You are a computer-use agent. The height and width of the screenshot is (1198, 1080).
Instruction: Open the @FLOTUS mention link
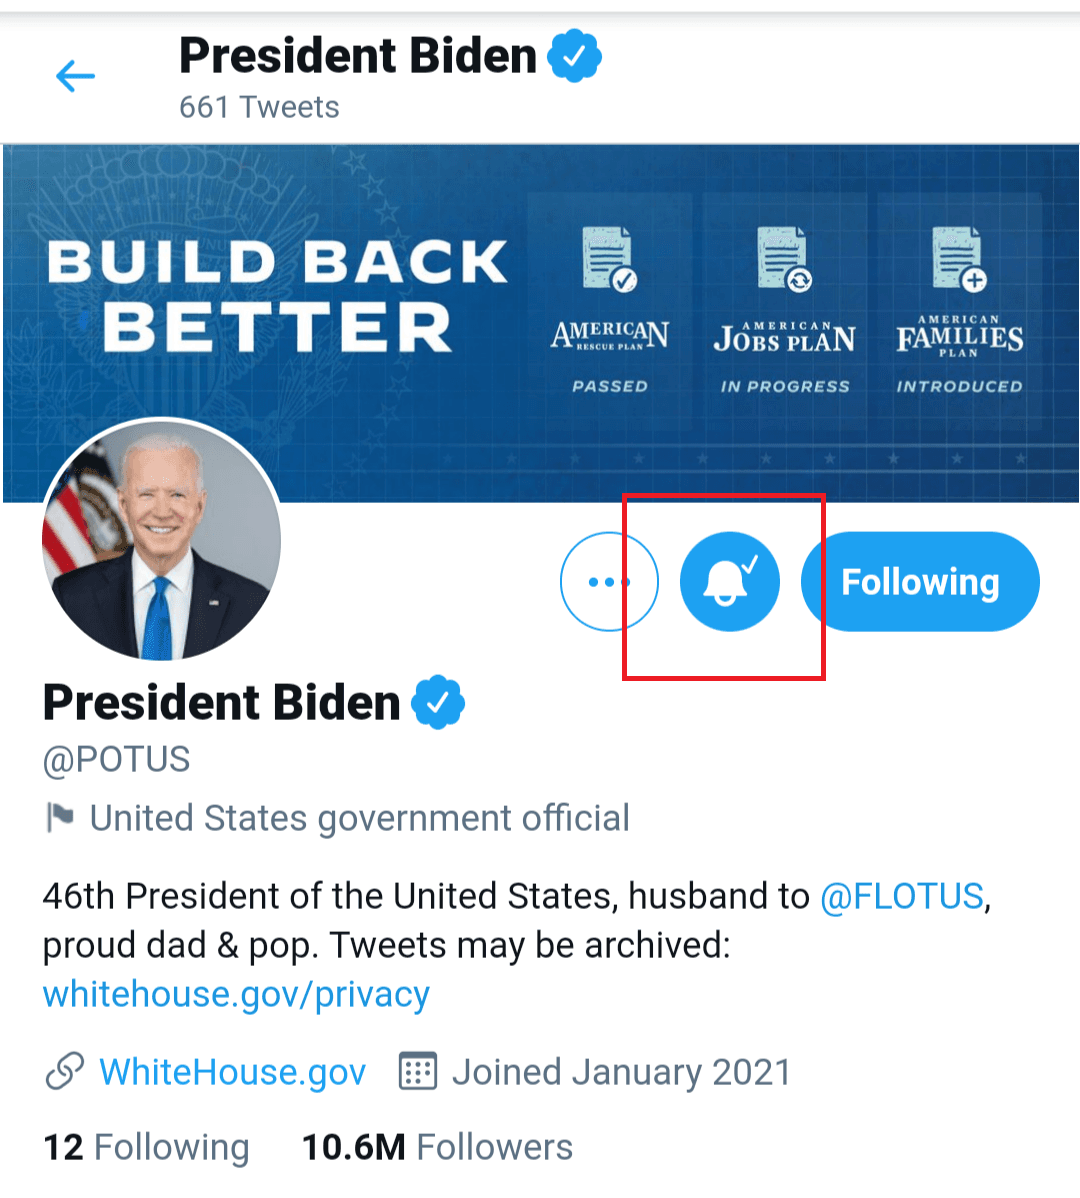coord(902,896)
